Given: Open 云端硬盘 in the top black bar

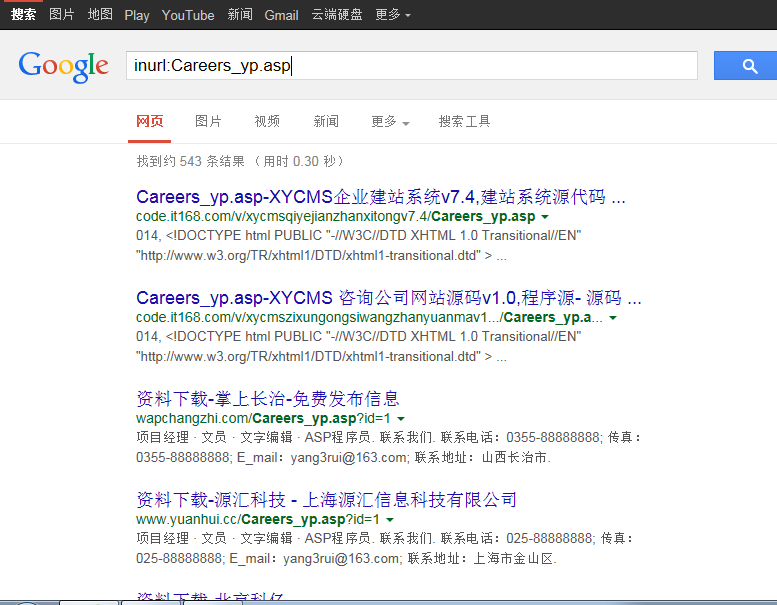Looking at the screenshot, I should (x=337, y=14).
